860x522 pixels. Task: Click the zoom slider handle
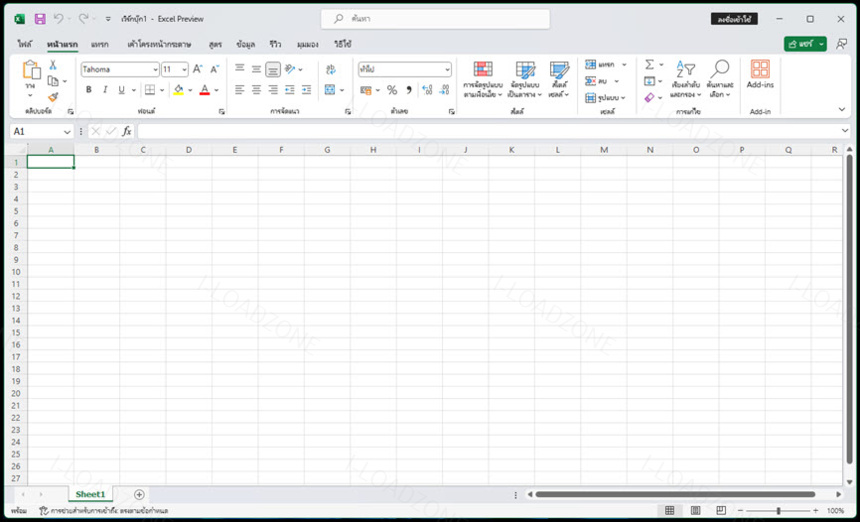pyautogui.click(x=778, y=510)
